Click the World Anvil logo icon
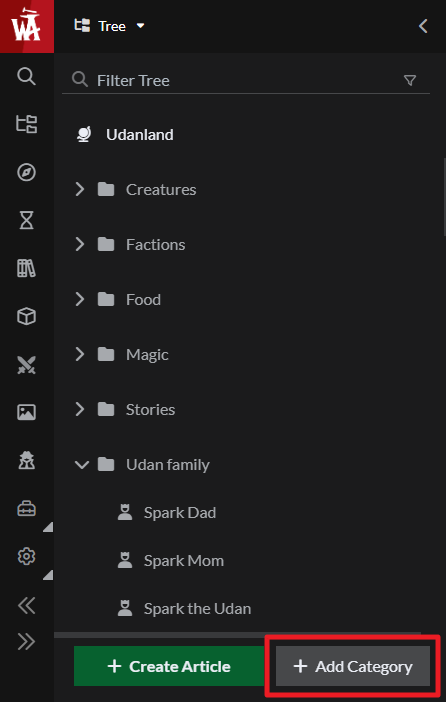This screenshot has width=446, height=702. (26, 26)
